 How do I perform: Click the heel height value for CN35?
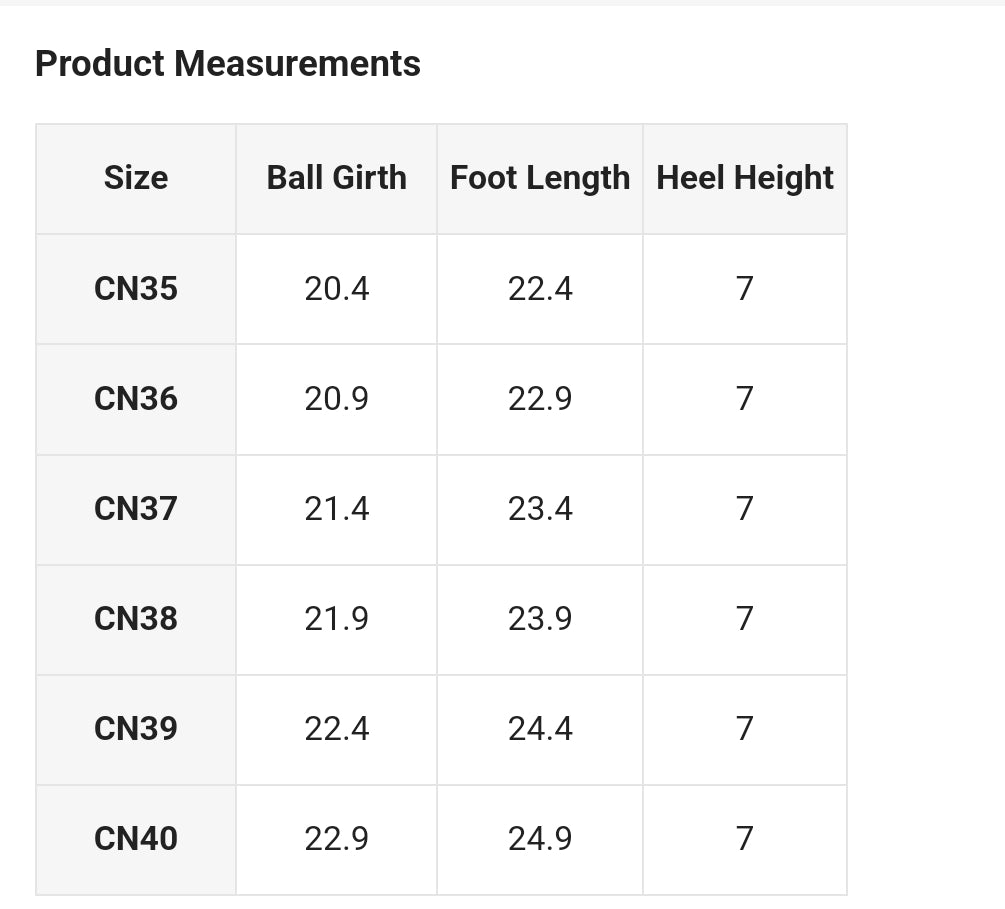point(744,289)
